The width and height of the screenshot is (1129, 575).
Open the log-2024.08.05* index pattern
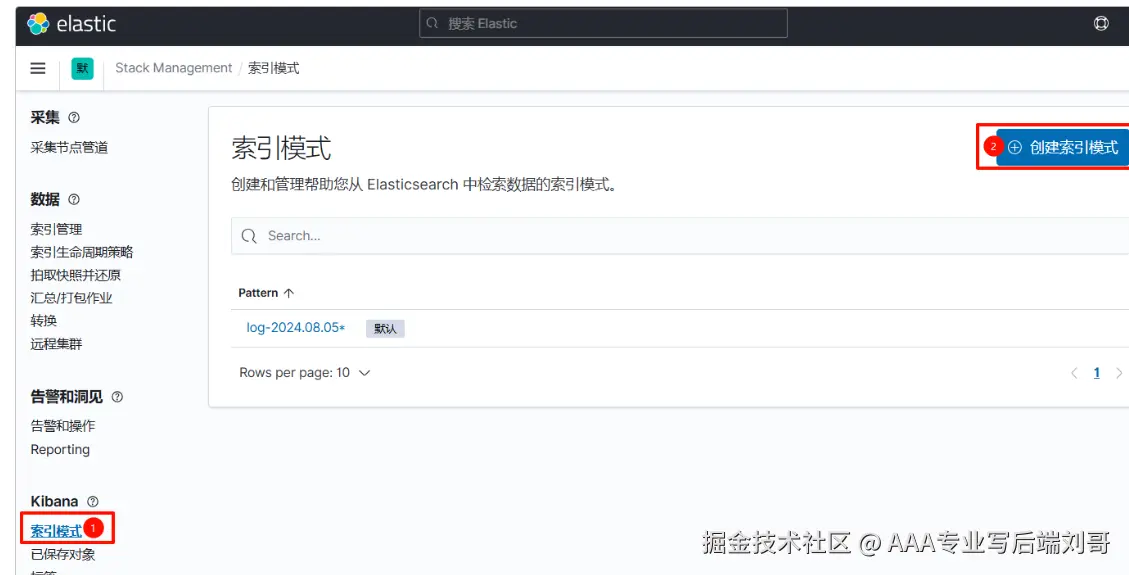(x=296, y=327)
